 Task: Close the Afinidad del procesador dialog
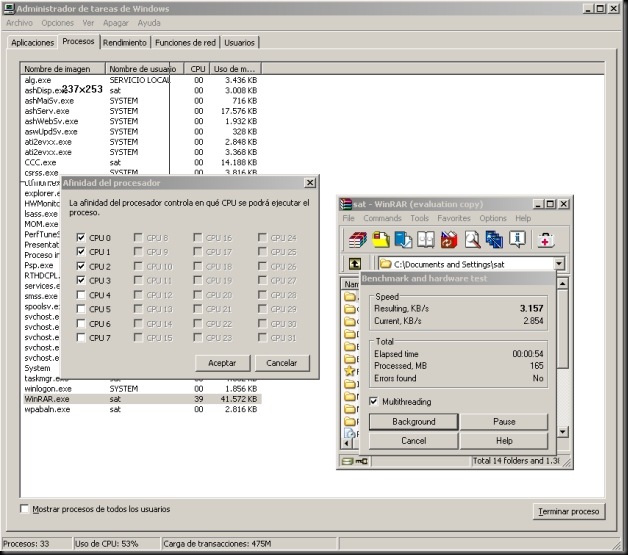310,183
